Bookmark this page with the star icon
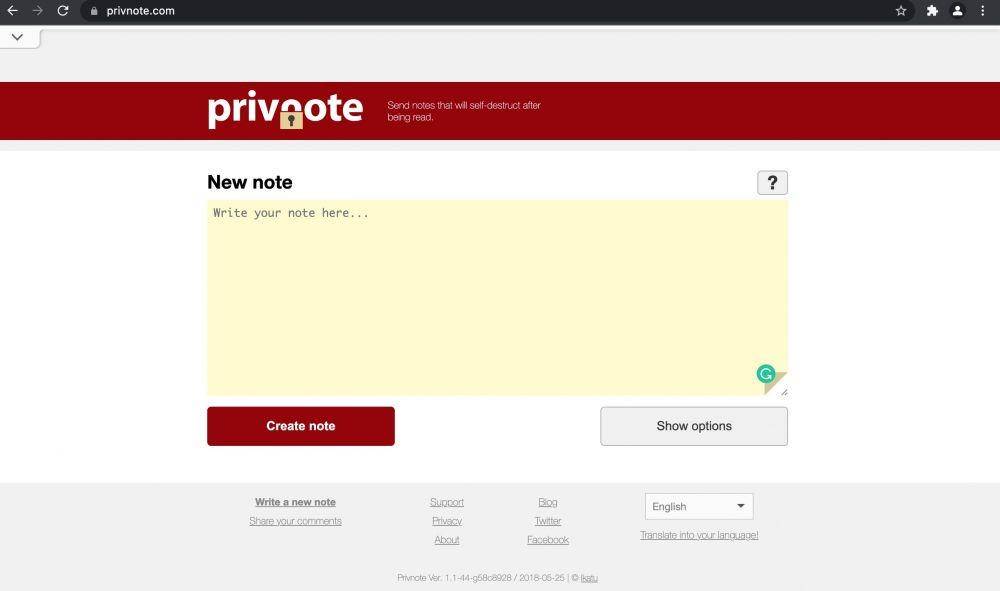Viewport: 1000px width, 591px height. 901,11
